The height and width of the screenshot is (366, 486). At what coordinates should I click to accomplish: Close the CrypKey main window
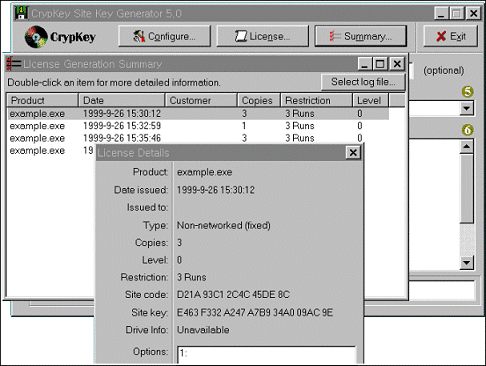[473, 13]
